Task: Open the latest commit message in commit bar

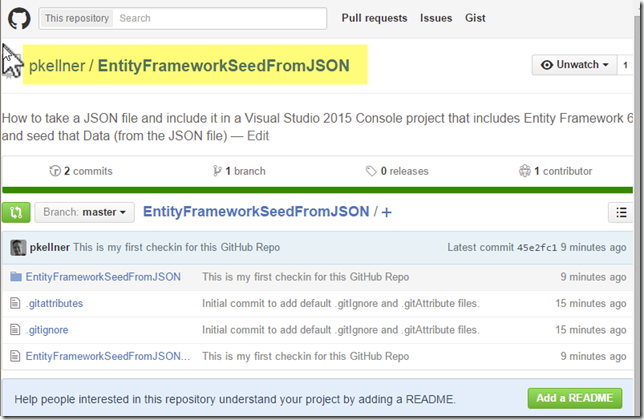Action: pos(177,247)
